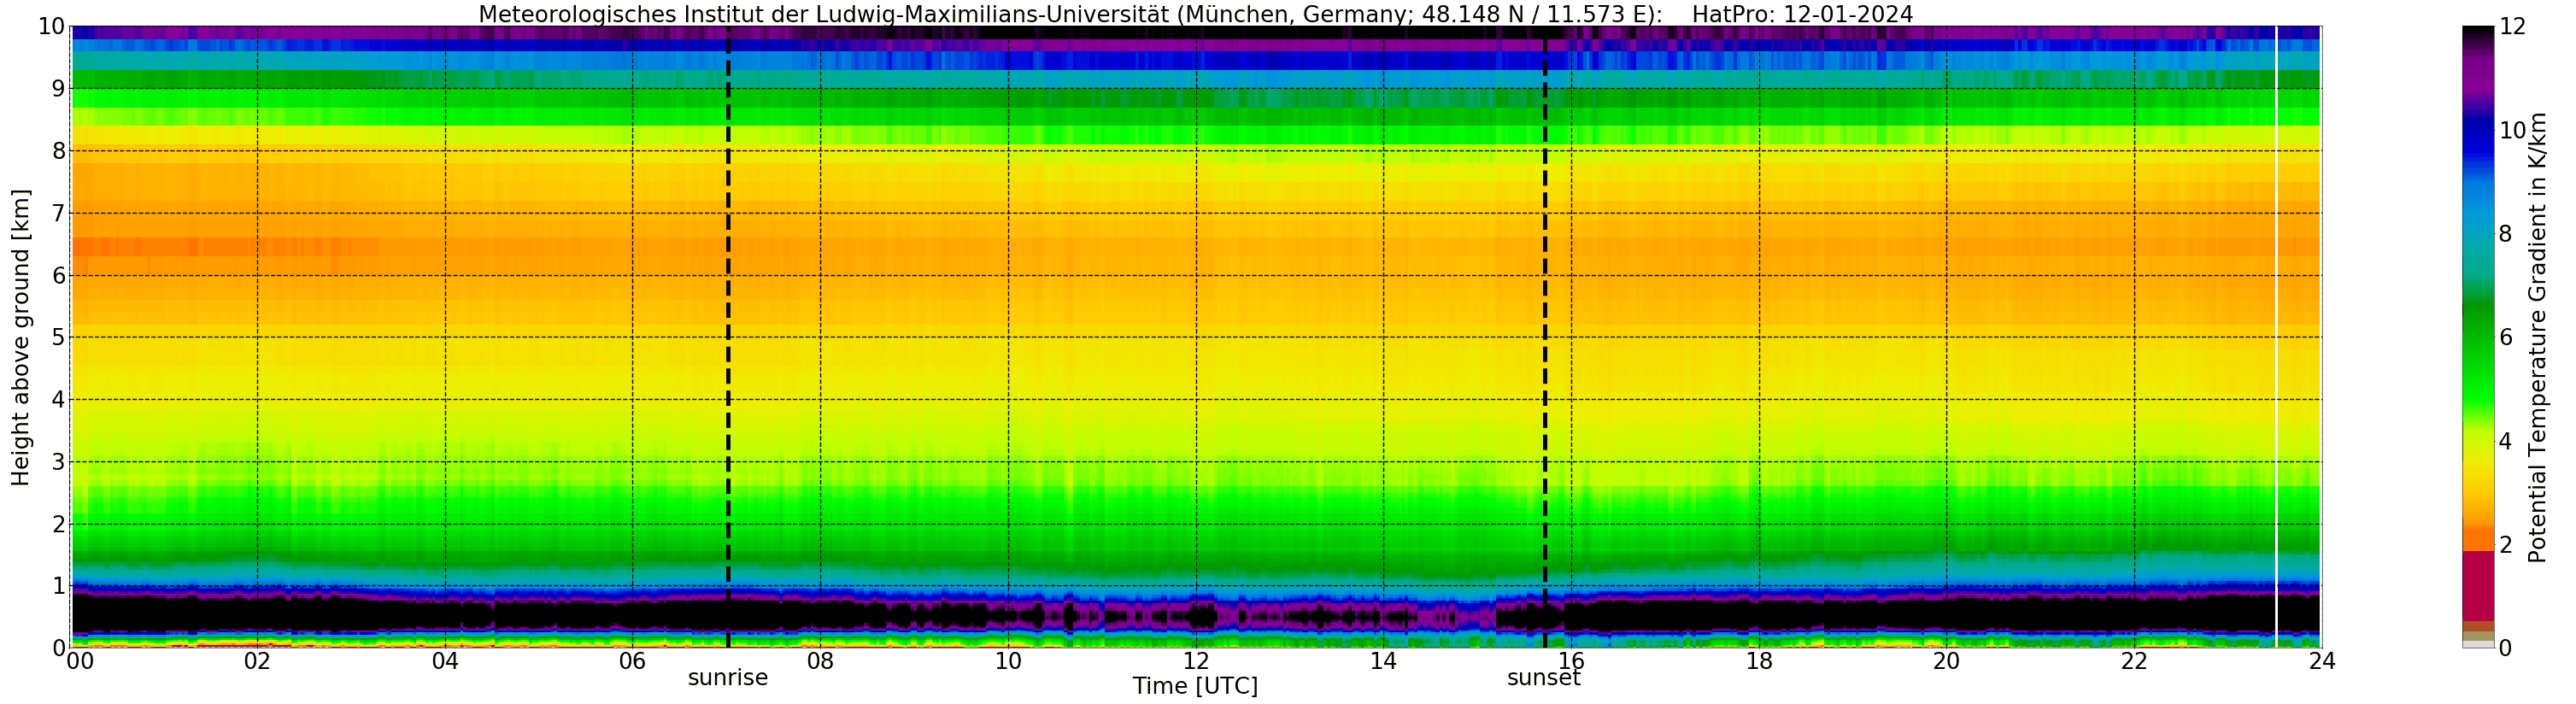The width and height of the screenshot is (2576, 704).
Task: Click the colorbar tick label "12"
Action: tap(2512, 27)
